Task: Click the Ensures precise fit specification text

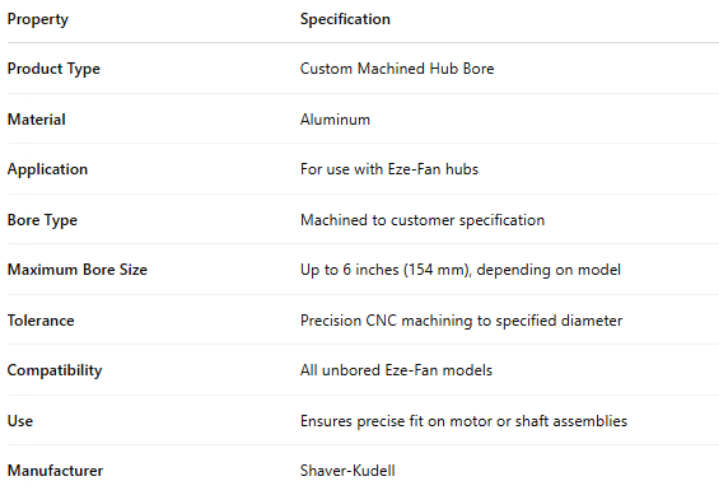Action: (463, 421)
